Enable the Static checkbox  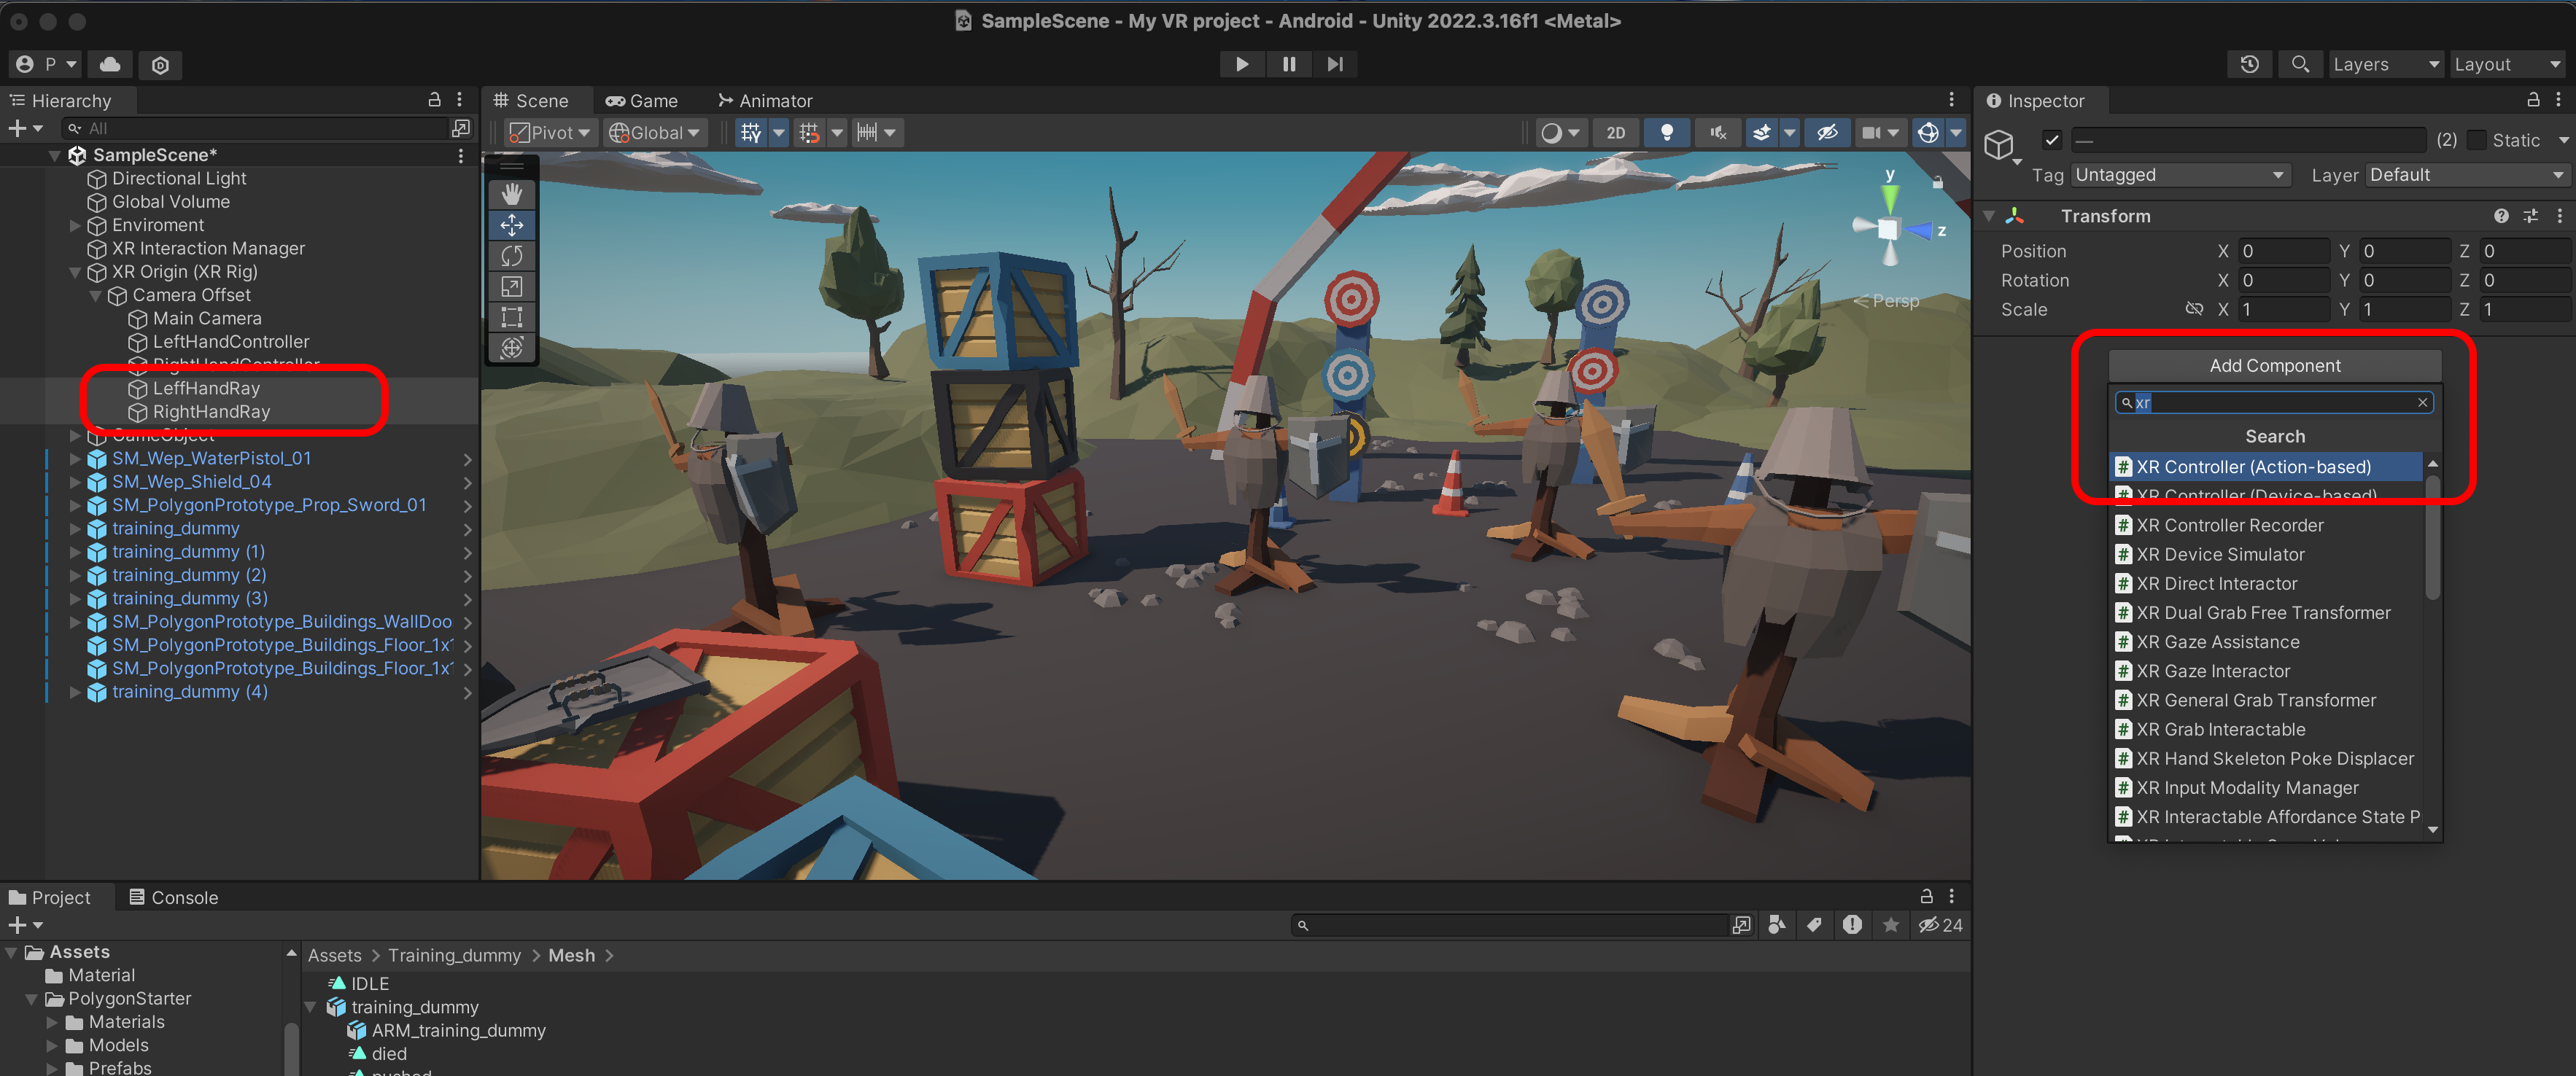pos(2477,140)
